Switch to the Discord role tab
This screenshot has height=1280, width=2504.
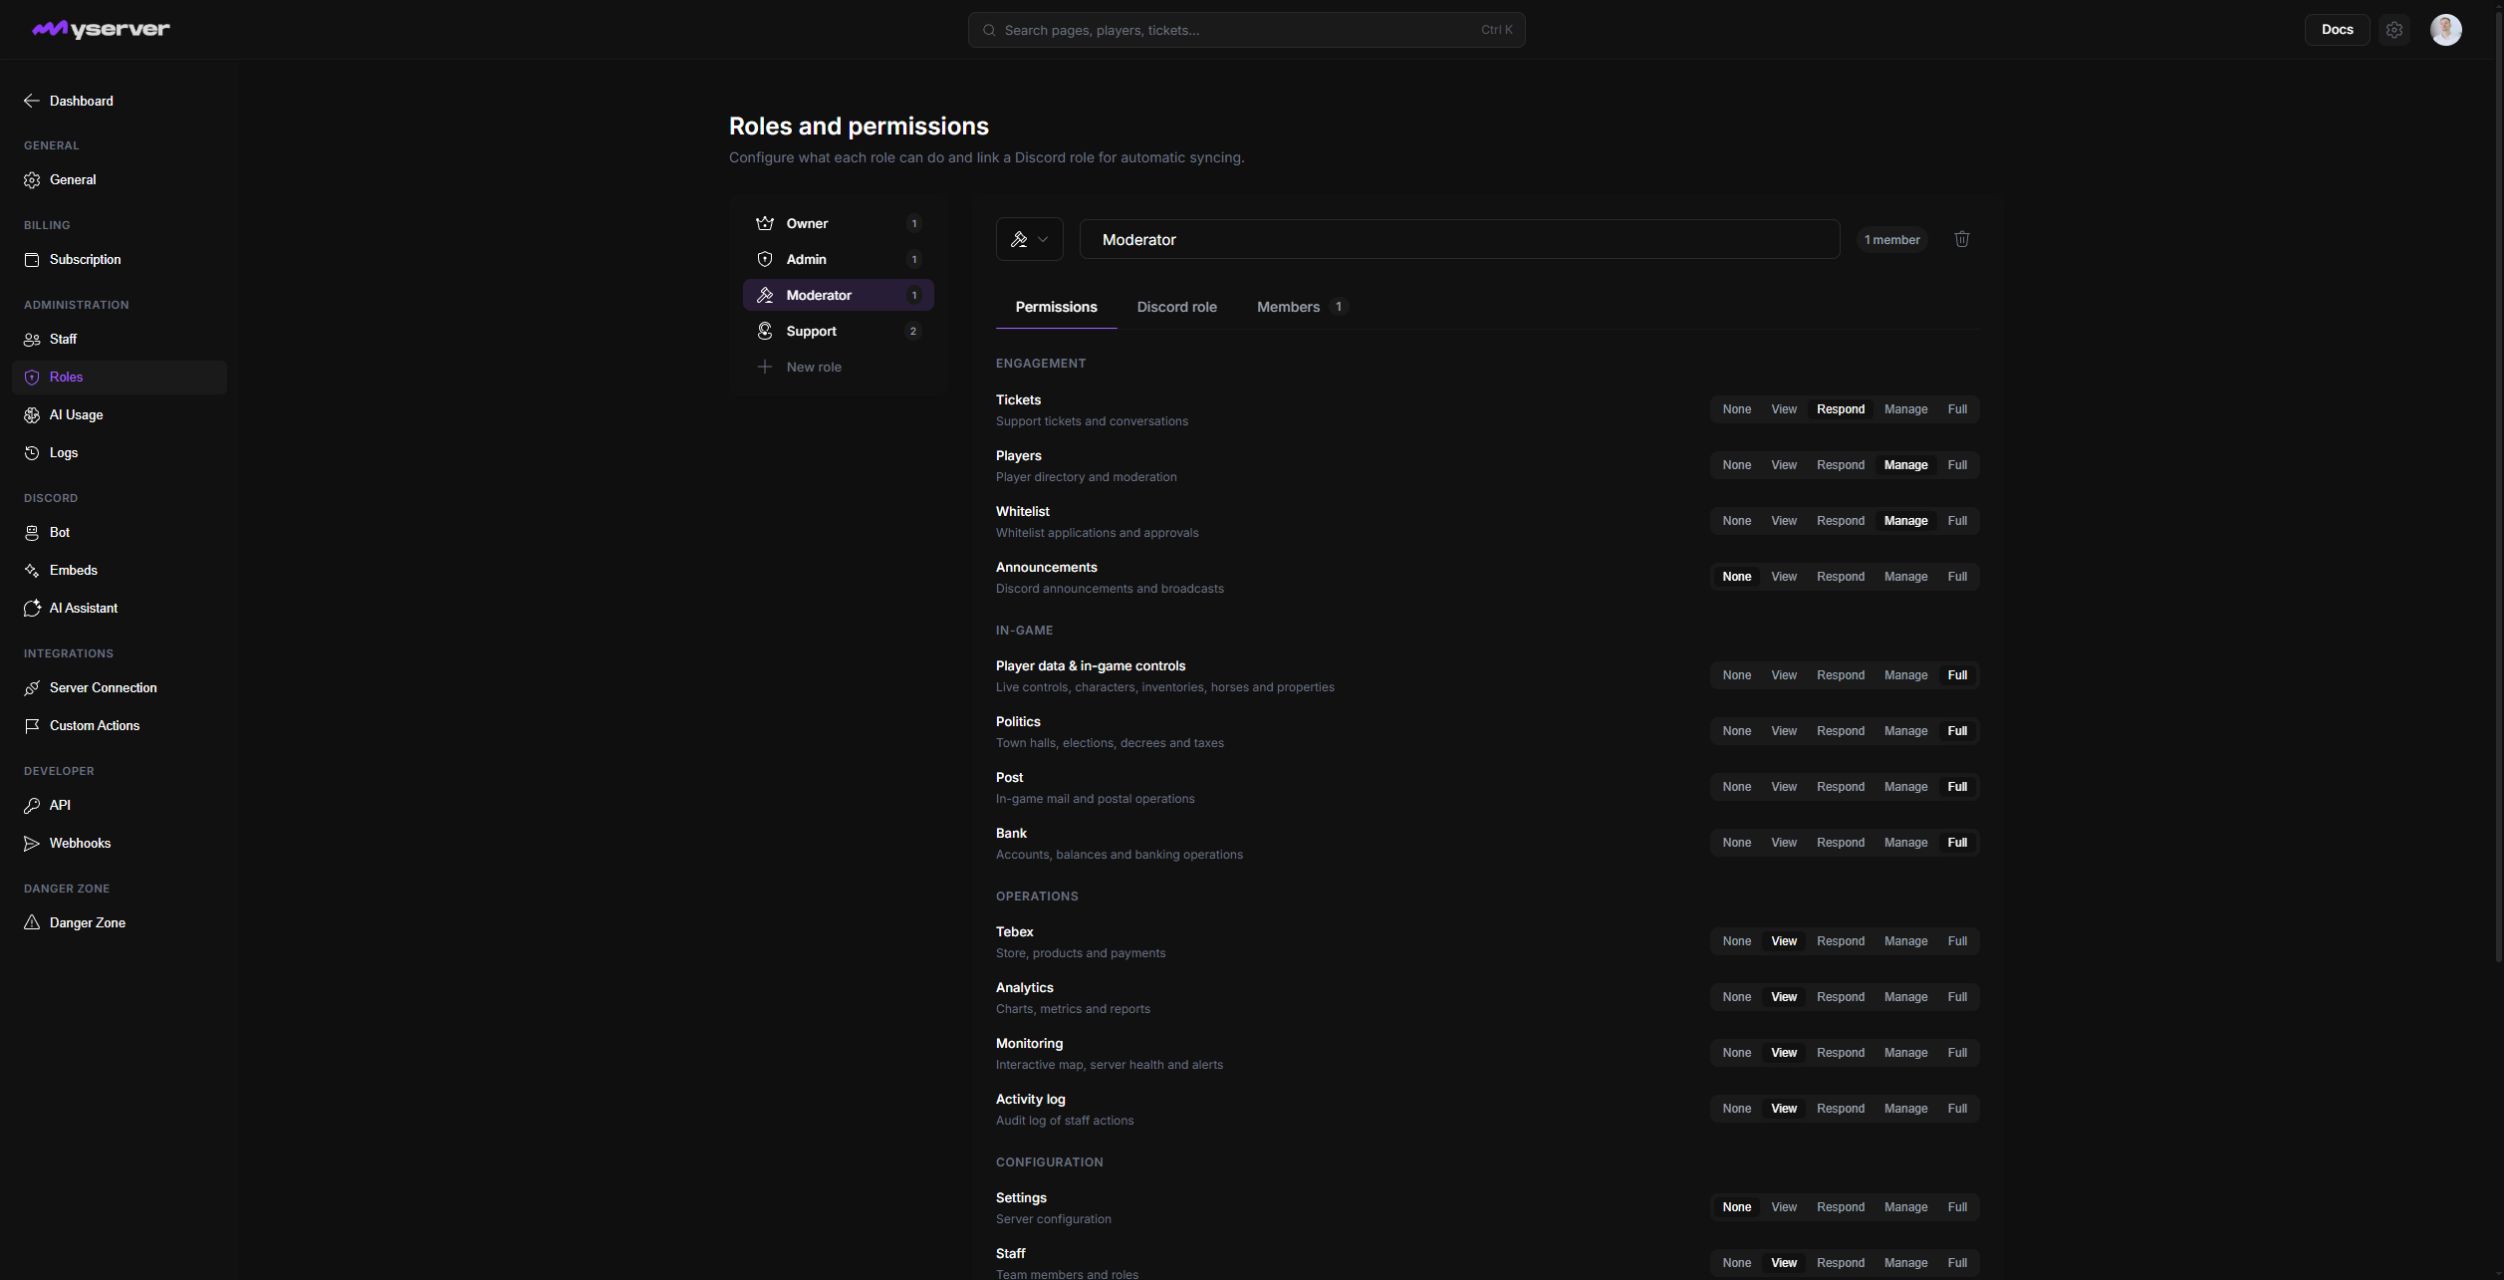point(1177,307)
